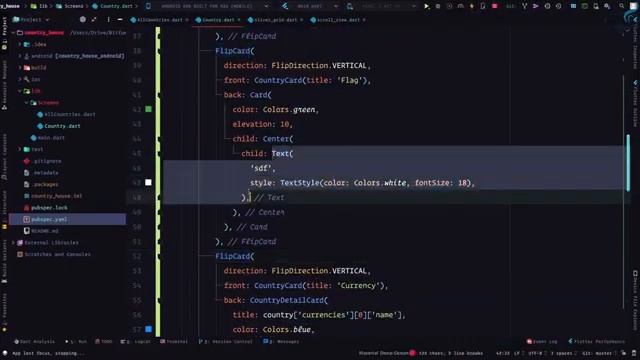Open Version Control tool window

[225, 342]
